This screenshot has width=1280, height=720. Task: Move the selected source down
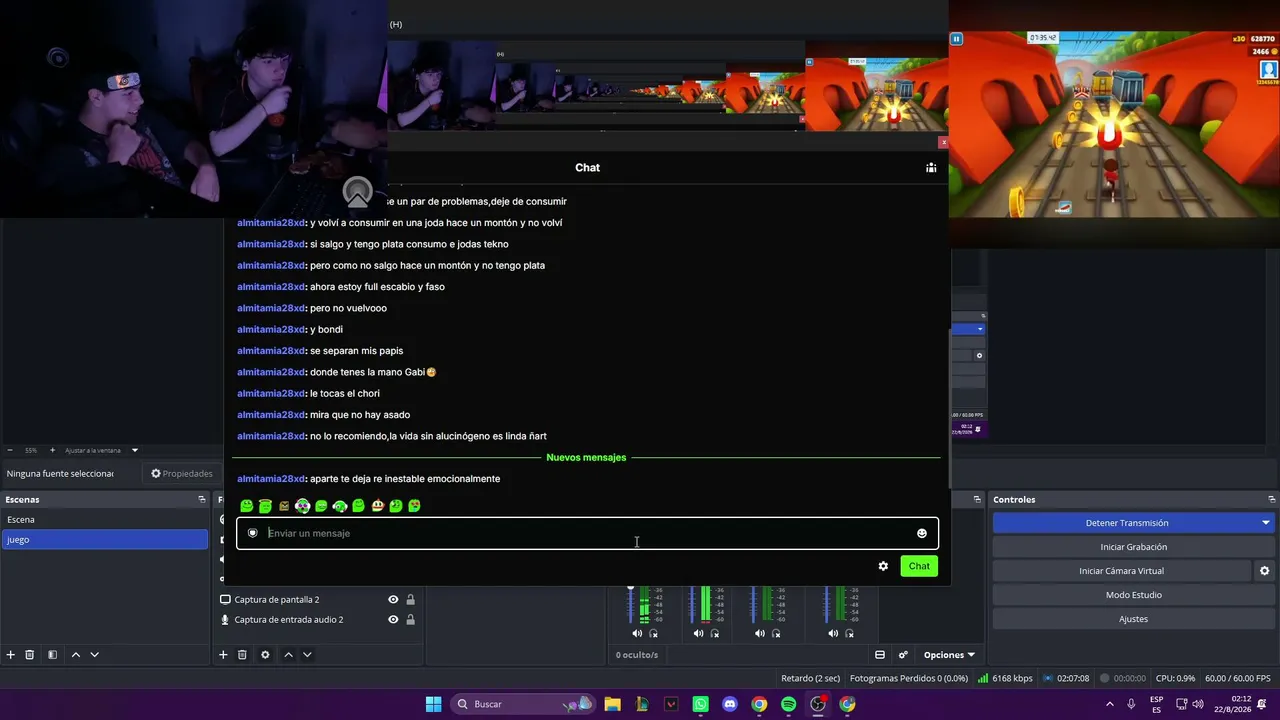307,655
